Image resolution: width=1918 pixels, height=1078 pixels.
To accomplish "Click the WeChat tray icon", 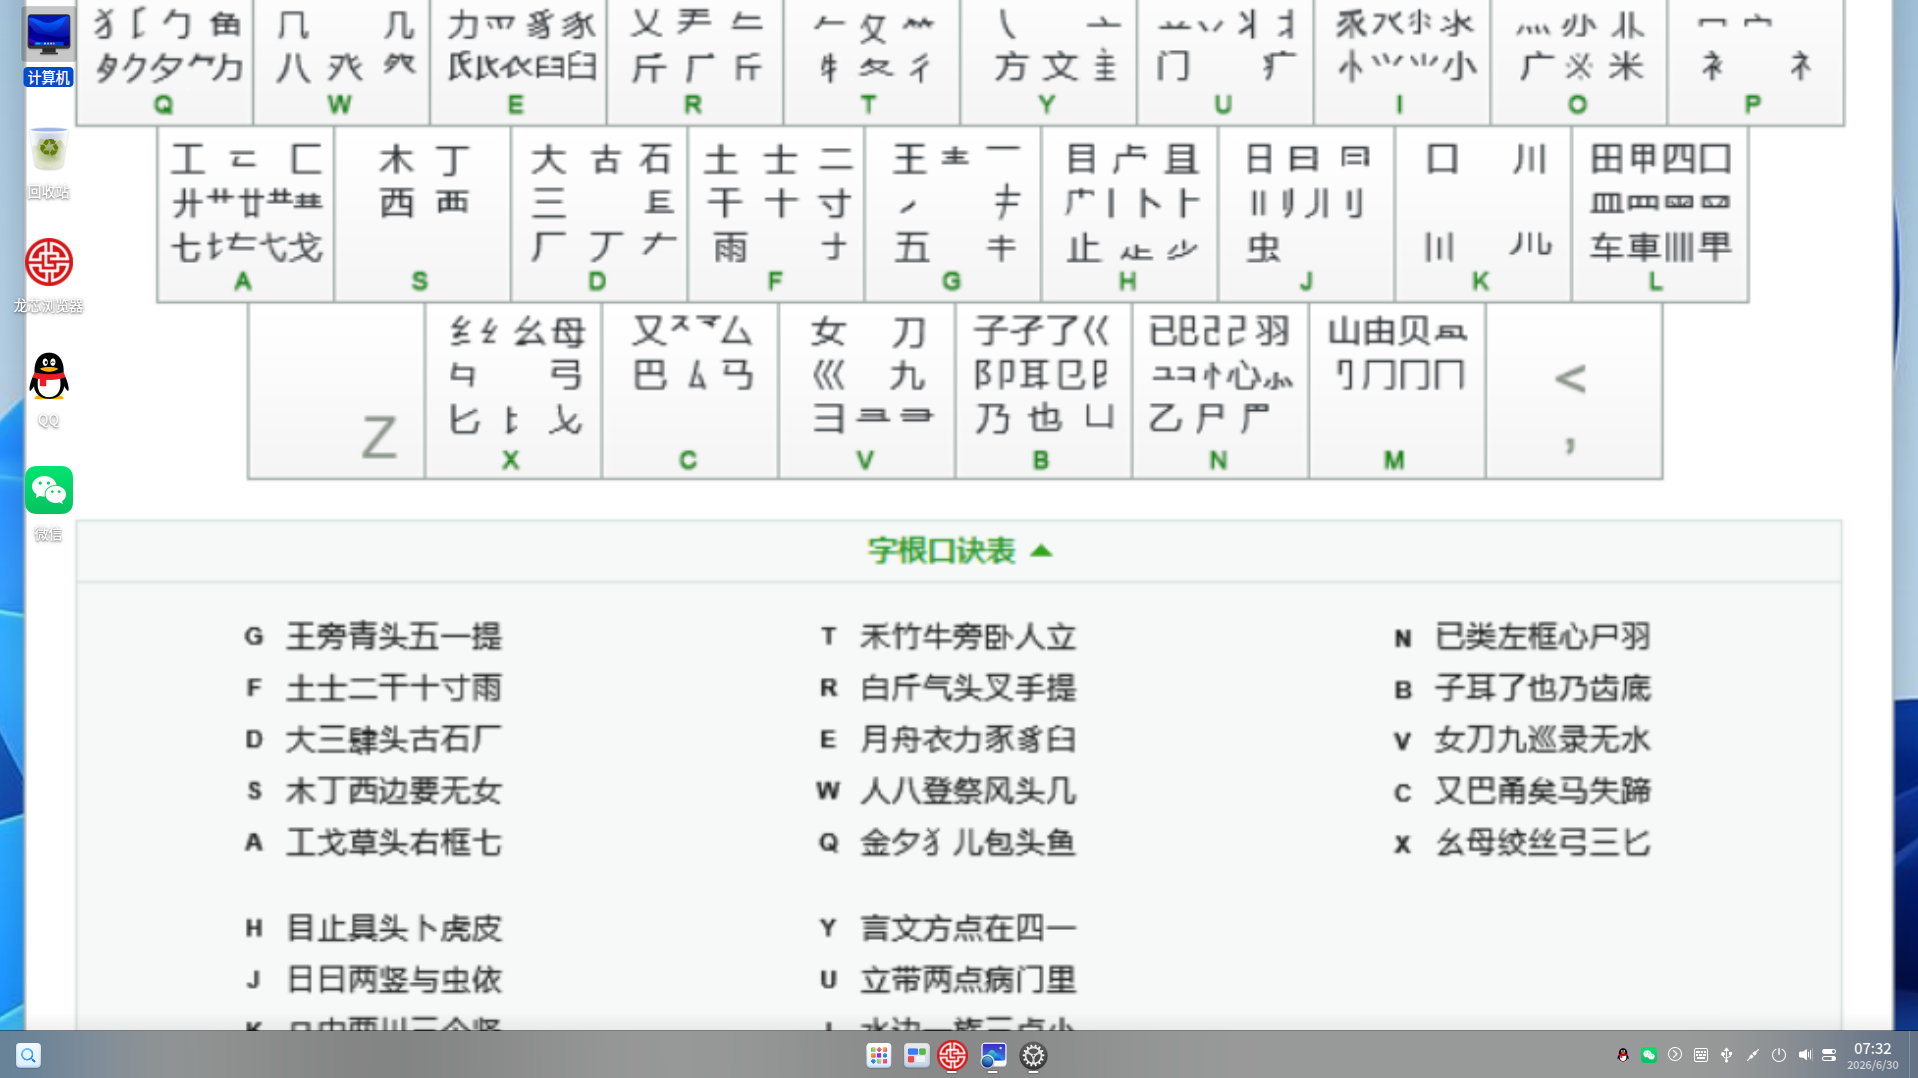I will click(x=1649, y=1055).
